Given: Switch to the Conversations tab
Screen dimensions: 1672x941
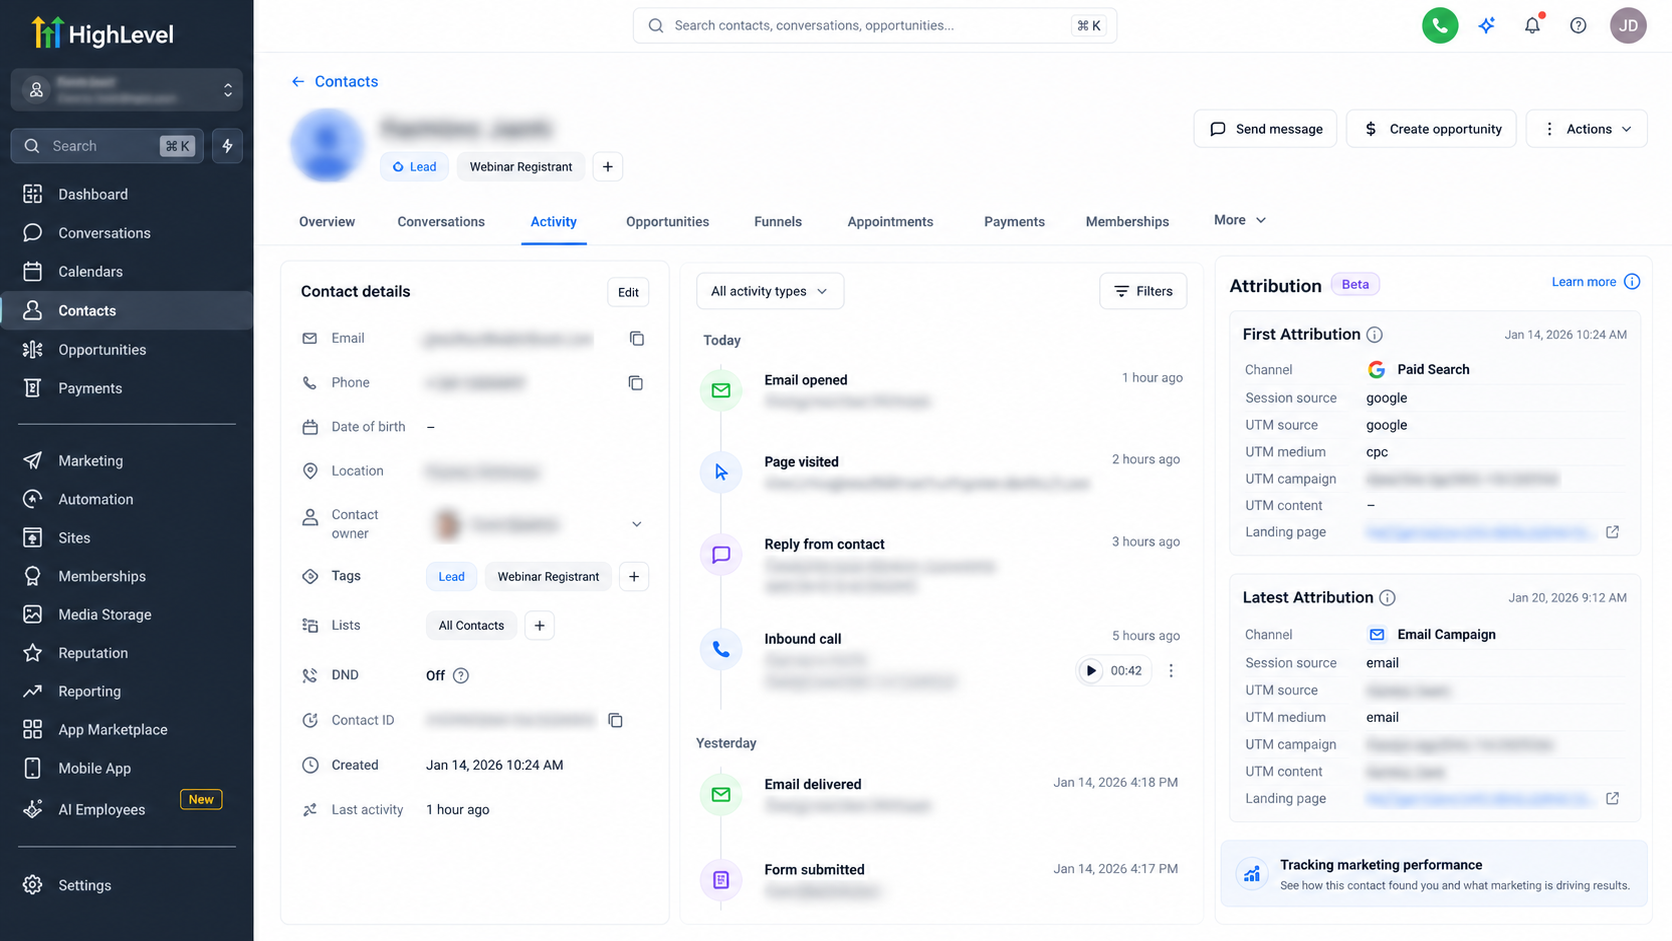Looking at the screenshot, I should click(441, 222).
